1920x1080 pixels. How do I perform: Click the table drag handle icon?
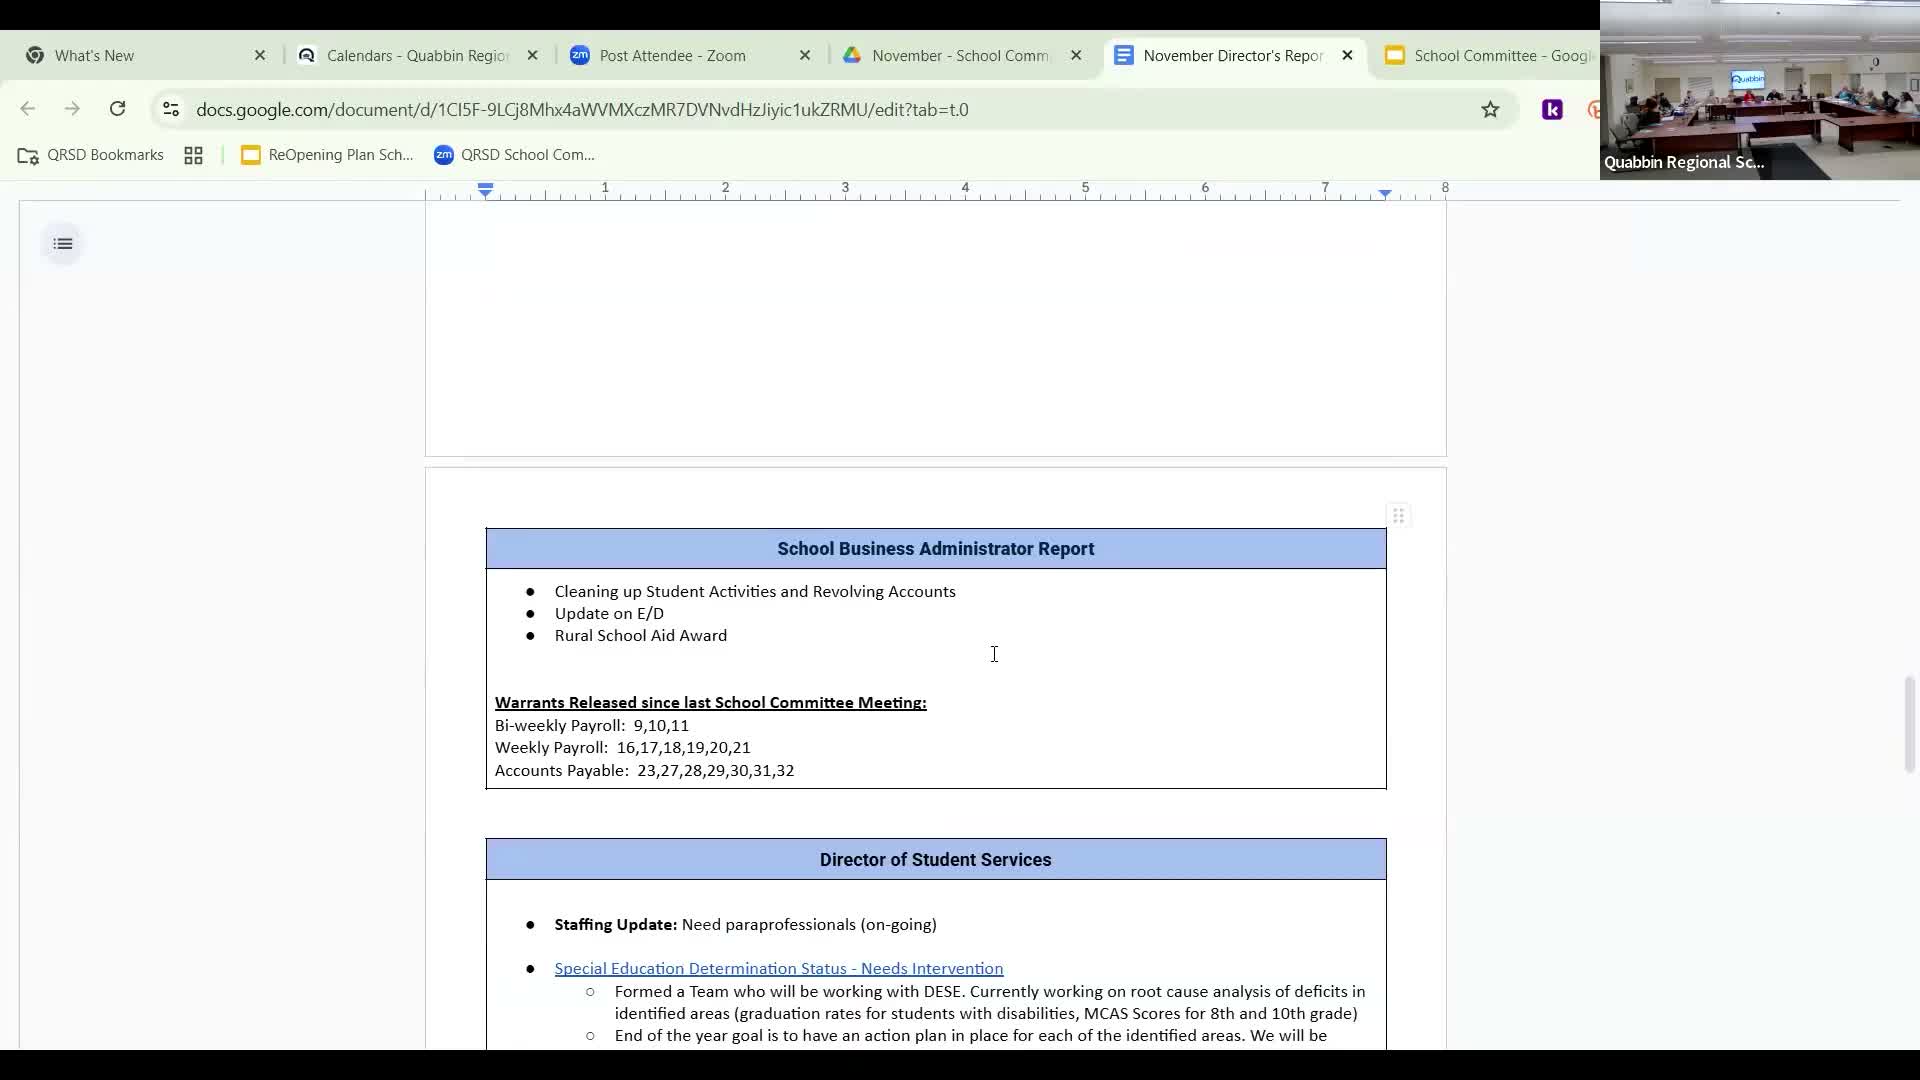coord(1398,516)
